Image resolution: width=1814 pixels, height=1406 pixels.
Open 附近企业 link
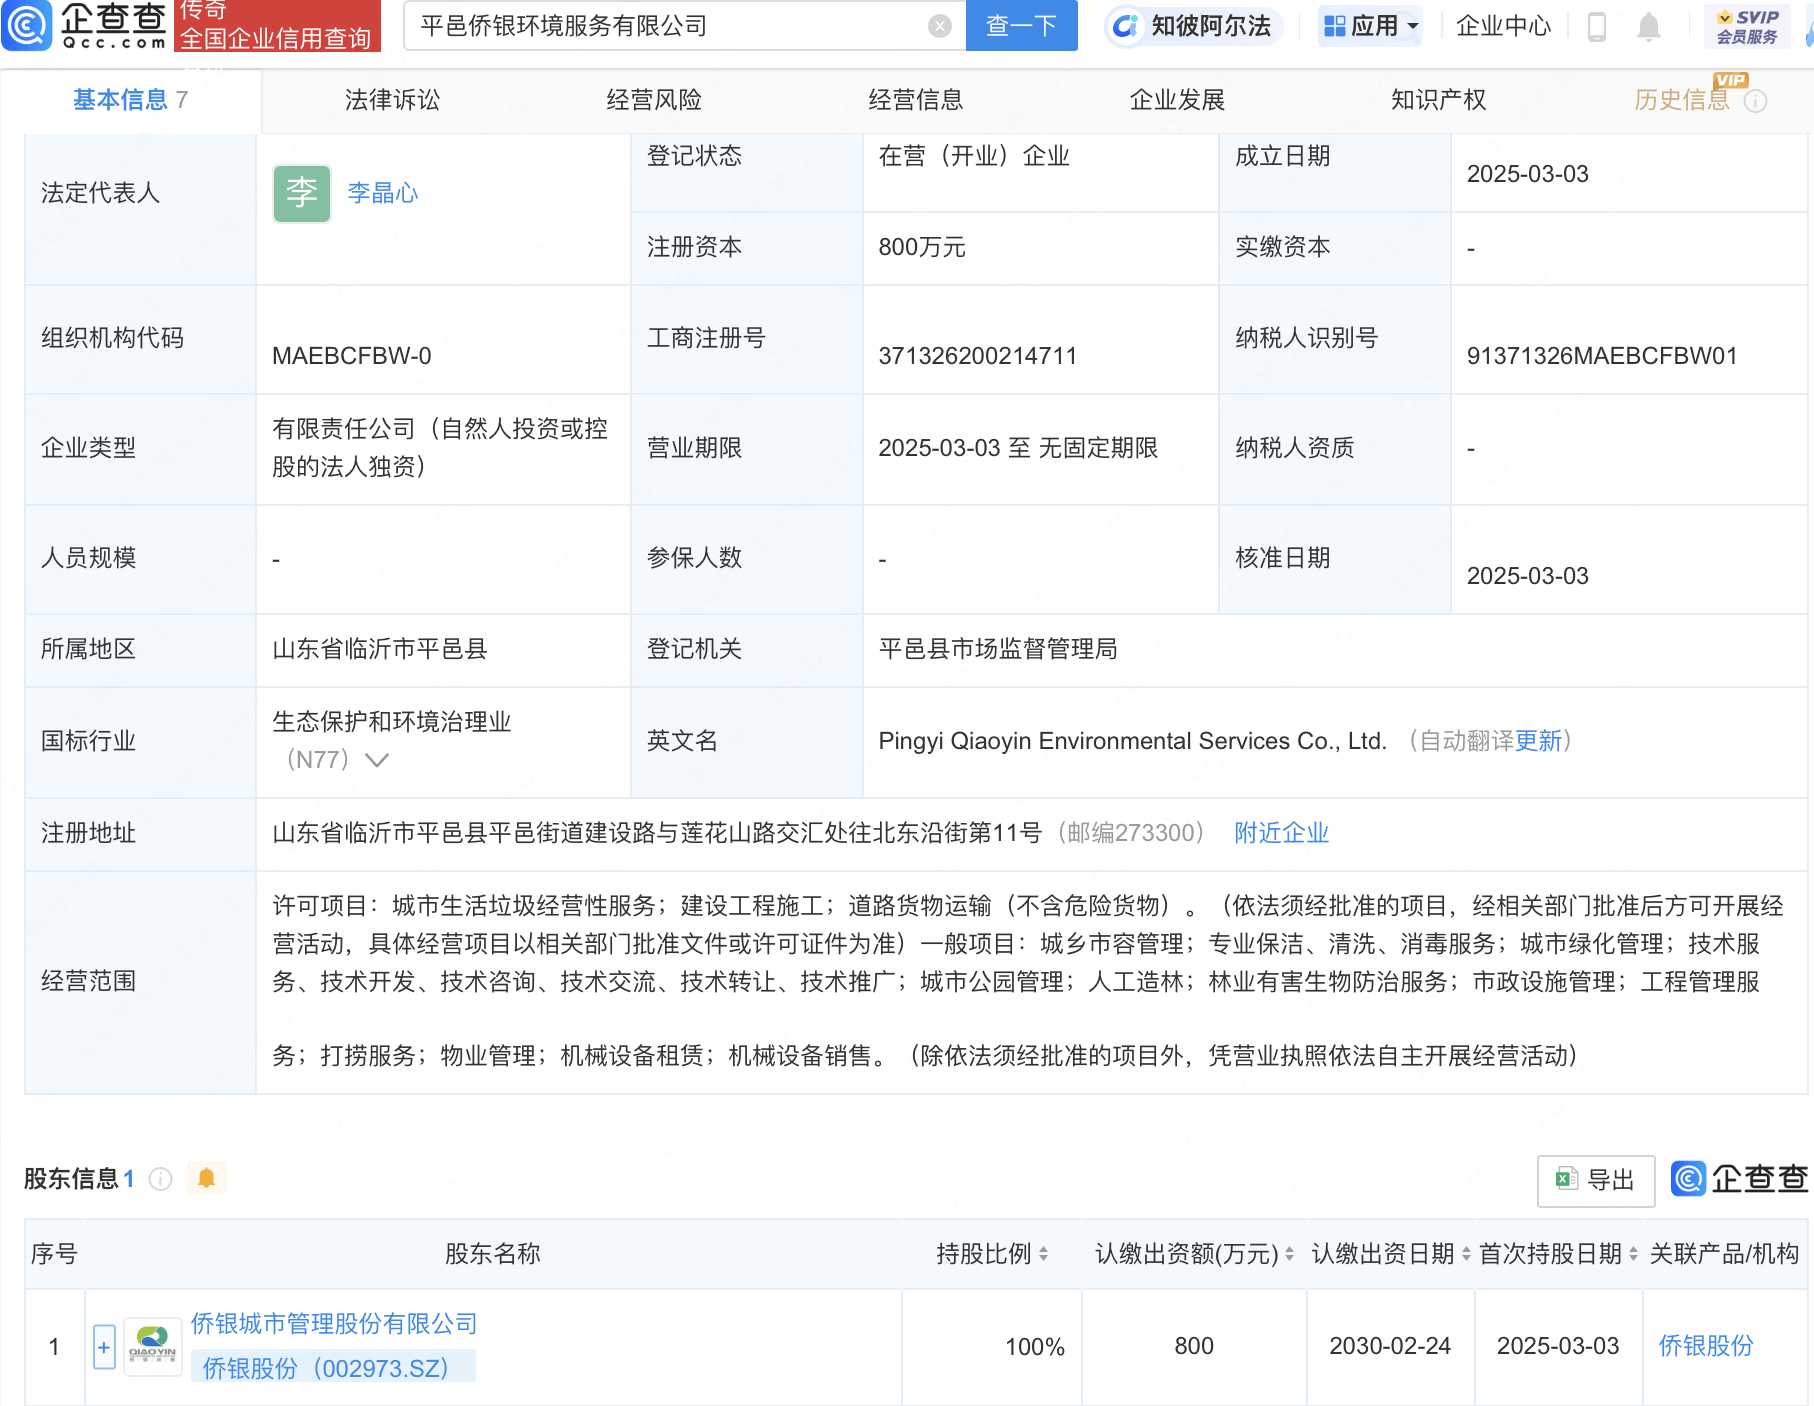coord(1281,833)
